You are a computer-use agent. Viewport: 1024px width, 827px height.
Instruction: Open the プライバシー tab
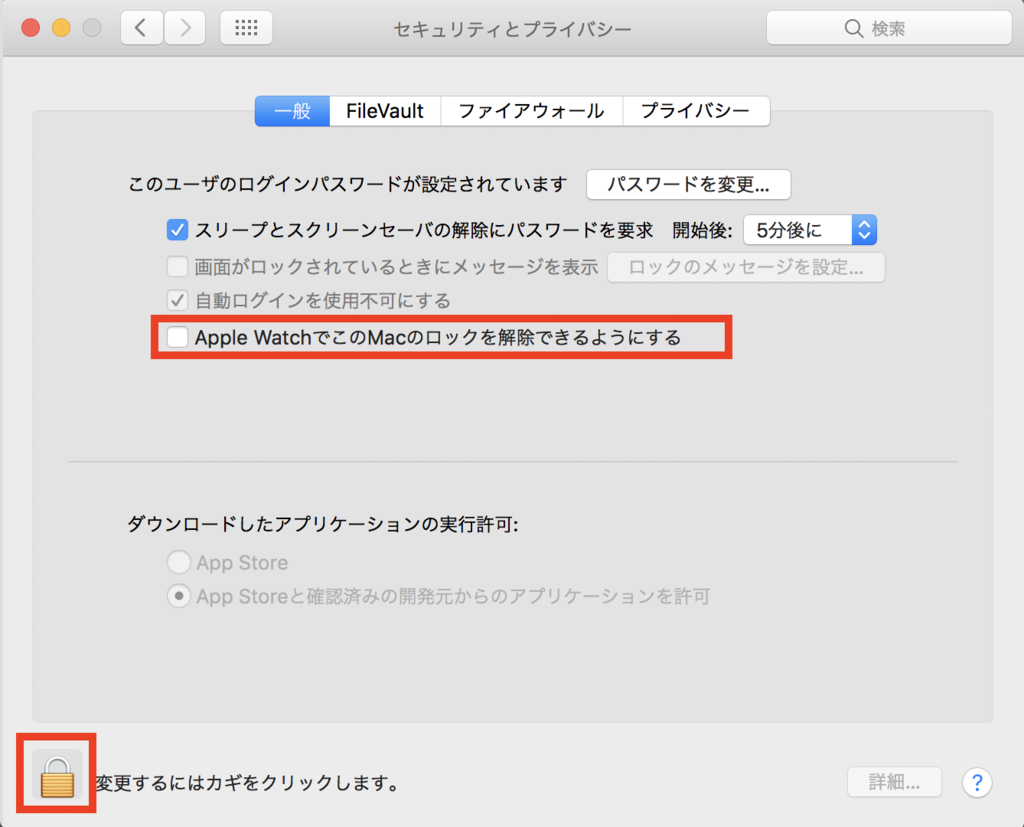[696, 111]
